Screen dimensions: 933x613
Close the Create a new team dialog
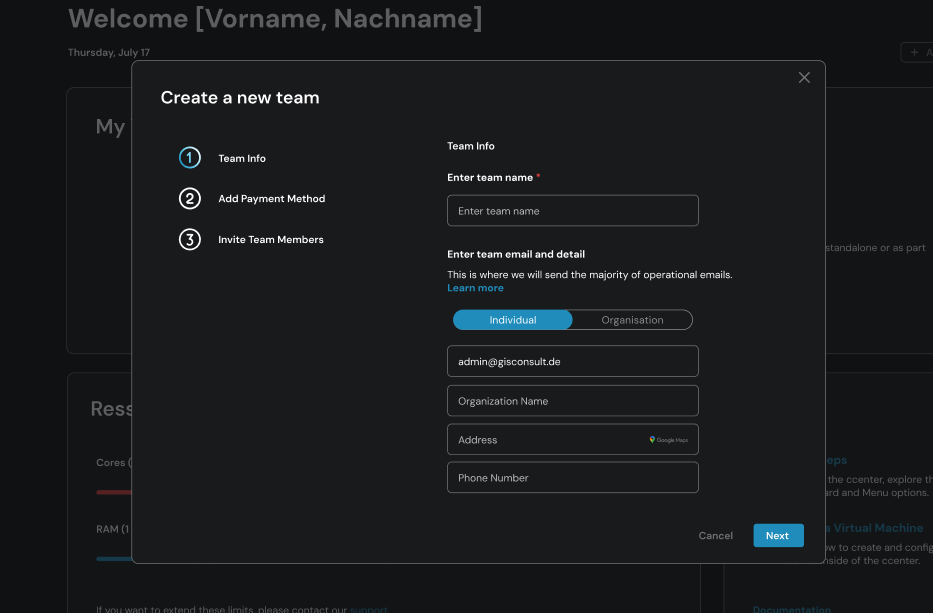pyautogui.click(x=804, y=78)
